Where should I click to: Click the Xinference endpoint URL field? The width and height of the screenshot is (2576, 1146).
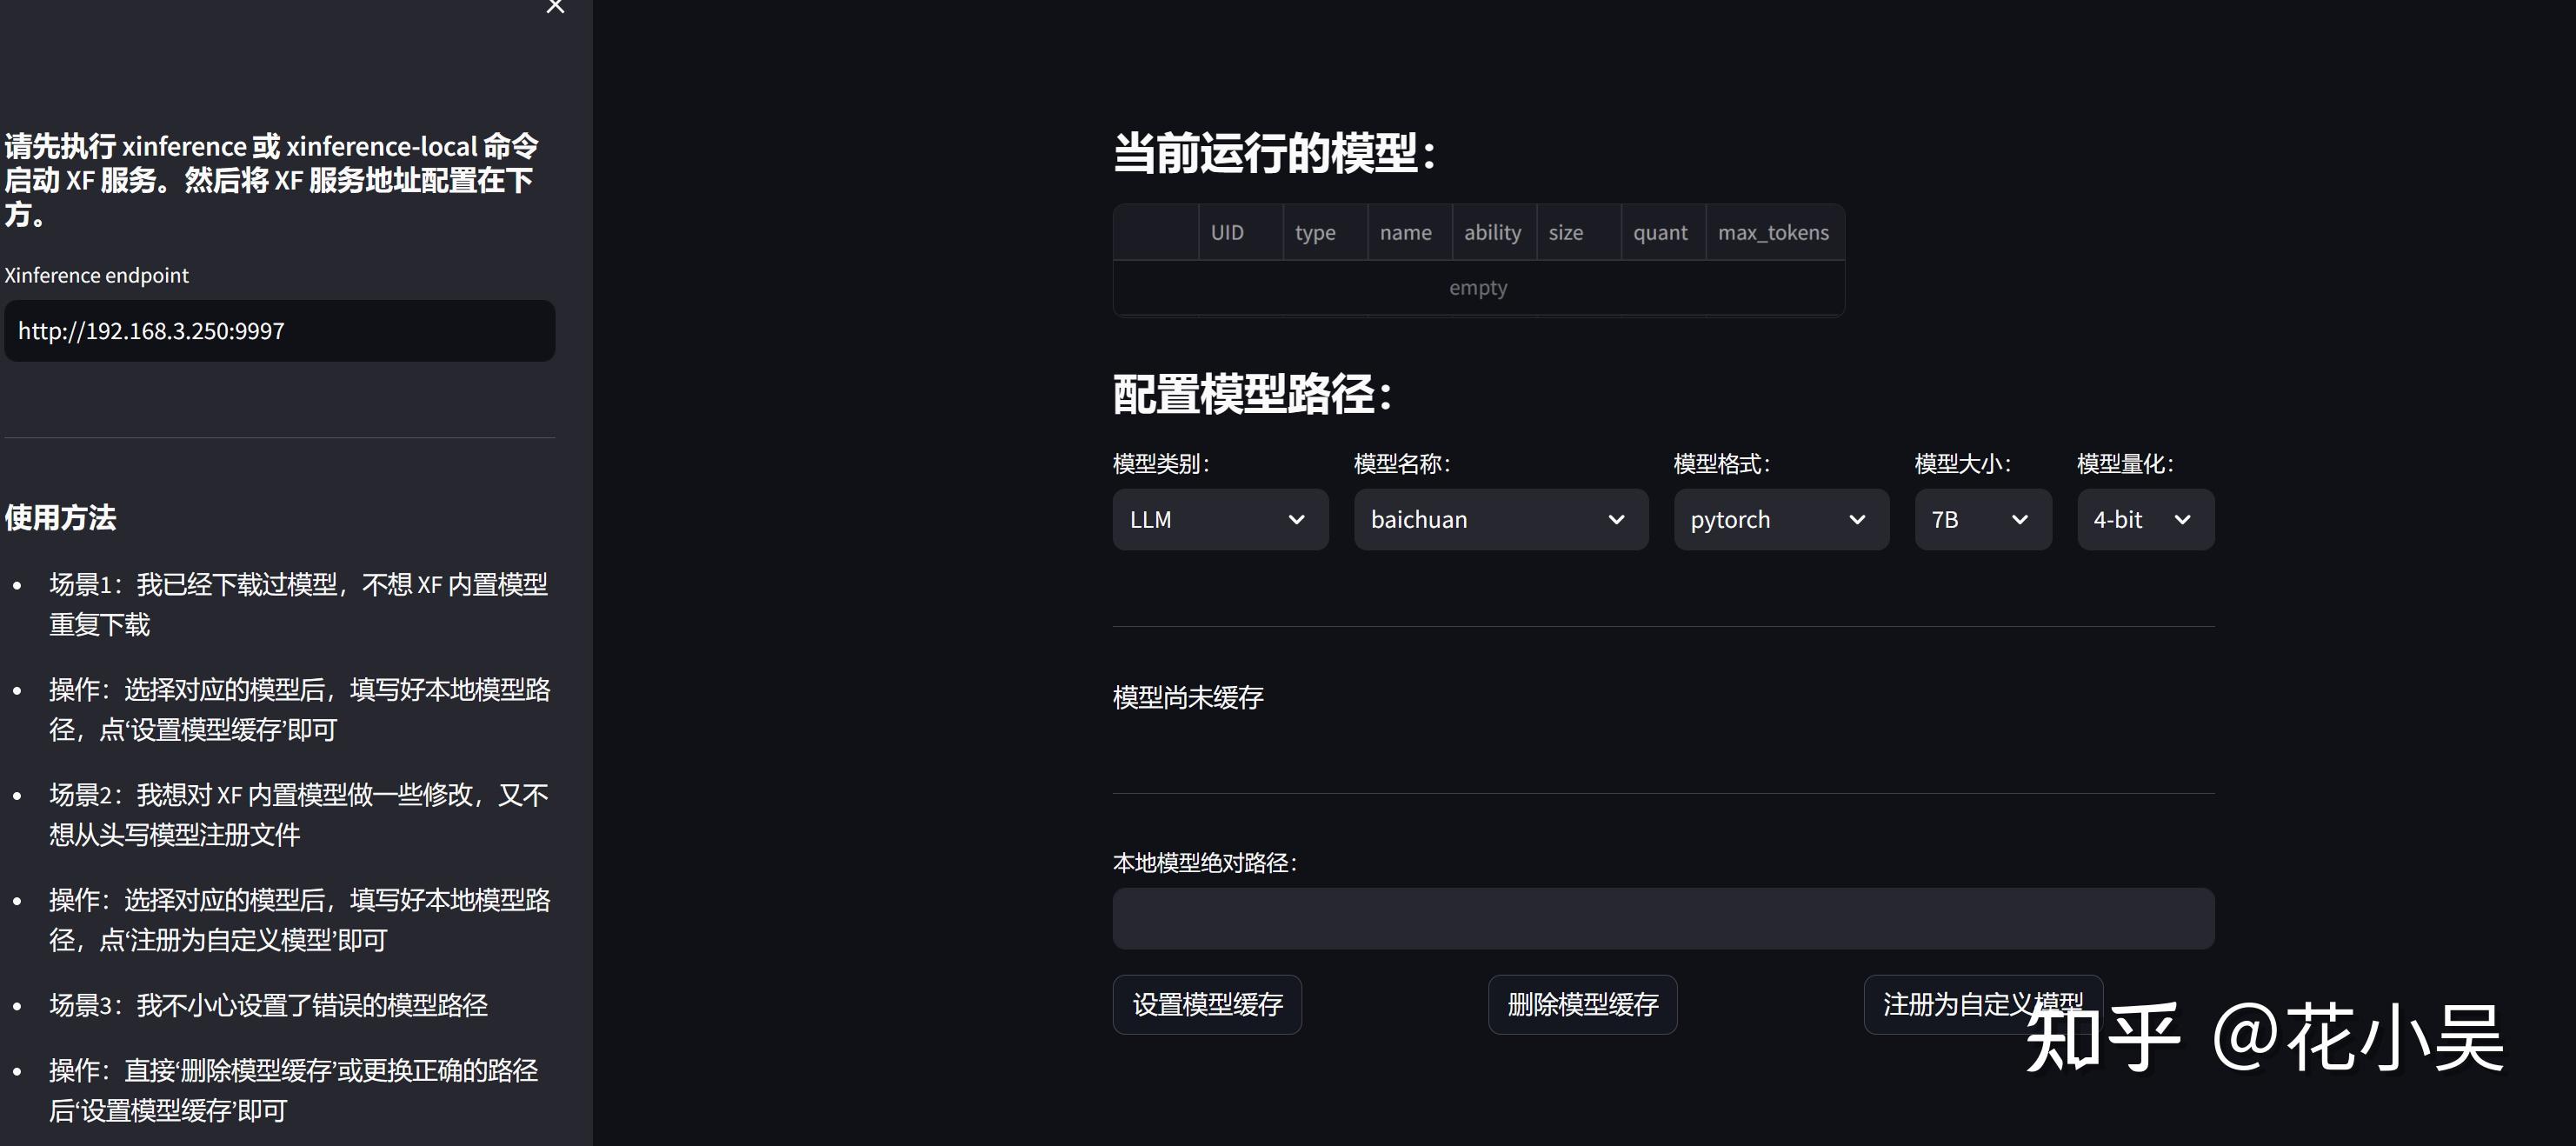(x=279, y=331)
